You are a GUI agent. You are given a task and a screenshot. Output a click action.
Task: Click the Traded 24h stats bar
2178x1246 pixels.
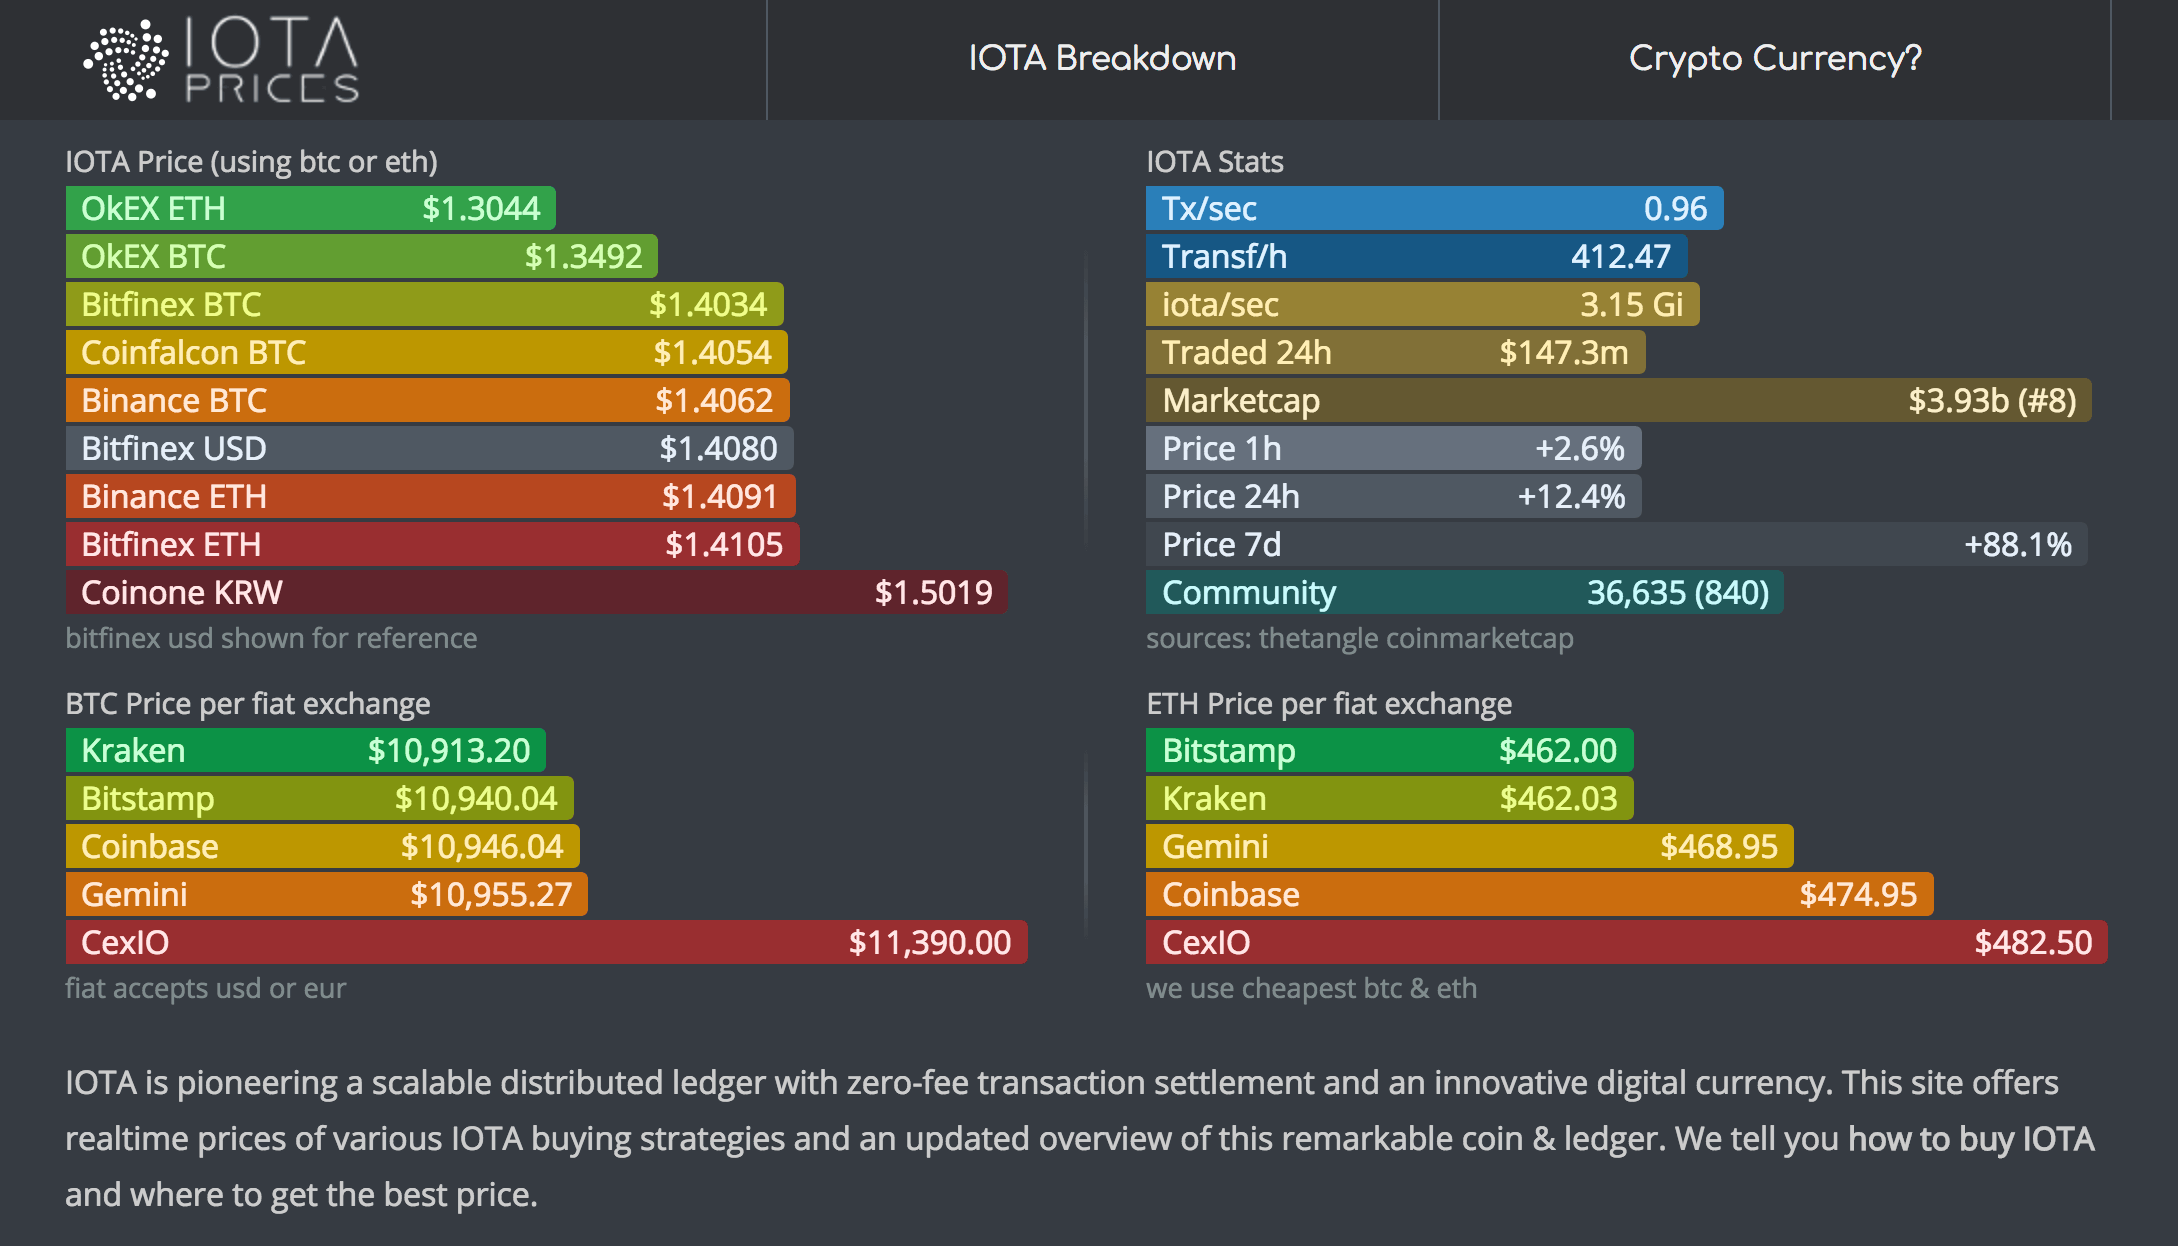point(1395,352)
